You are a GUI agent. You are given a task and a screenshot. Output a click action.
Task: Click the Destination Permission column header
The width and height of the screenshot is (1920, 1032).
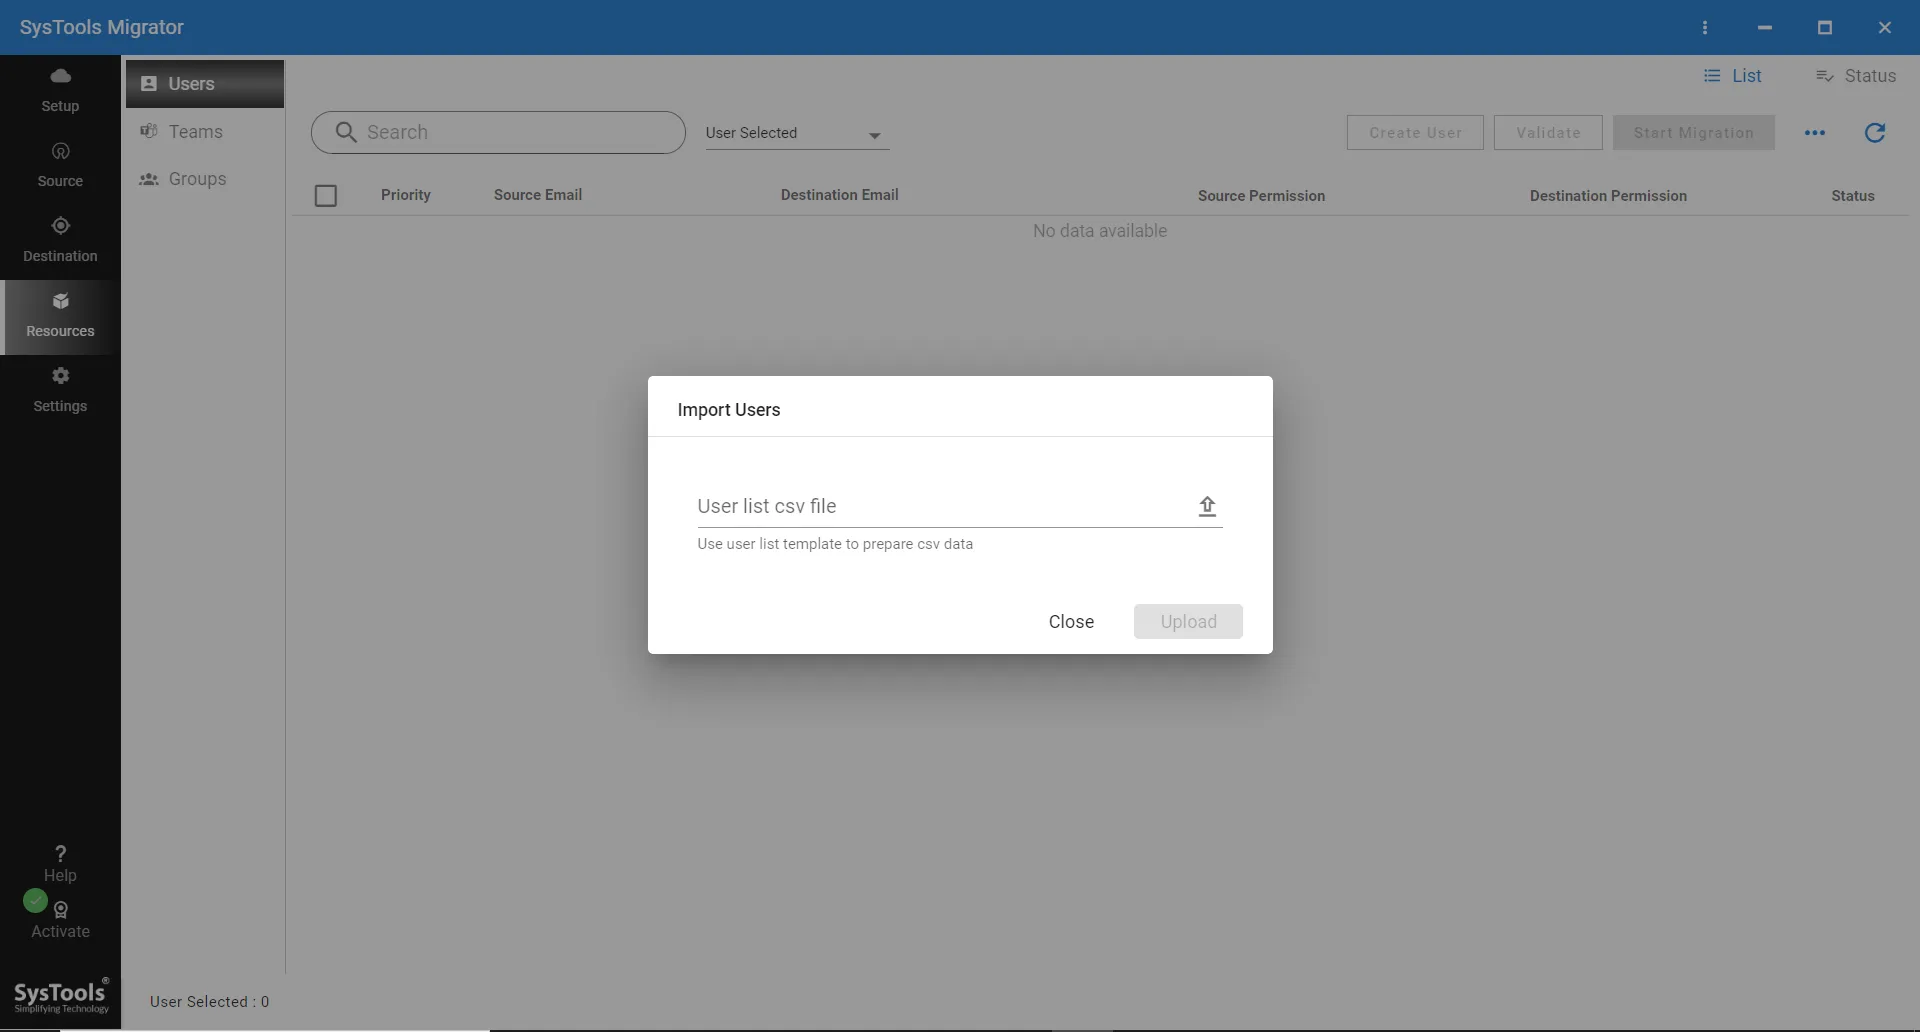pyautogui.click(x=1608, y=196)
